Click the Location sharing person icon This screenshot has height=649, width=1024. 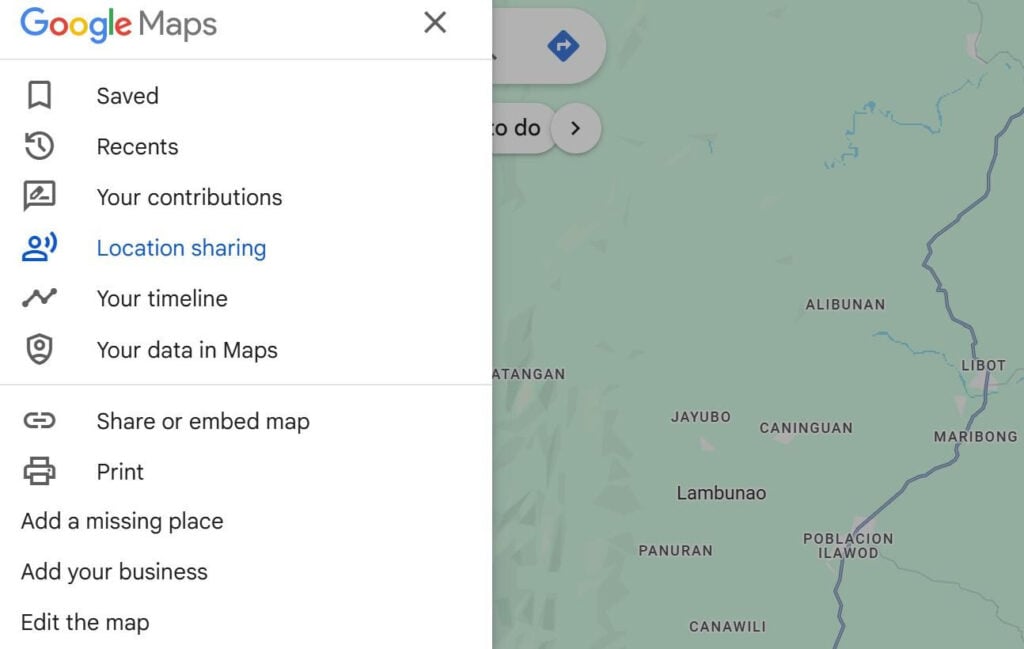click(x=39, y=248)
